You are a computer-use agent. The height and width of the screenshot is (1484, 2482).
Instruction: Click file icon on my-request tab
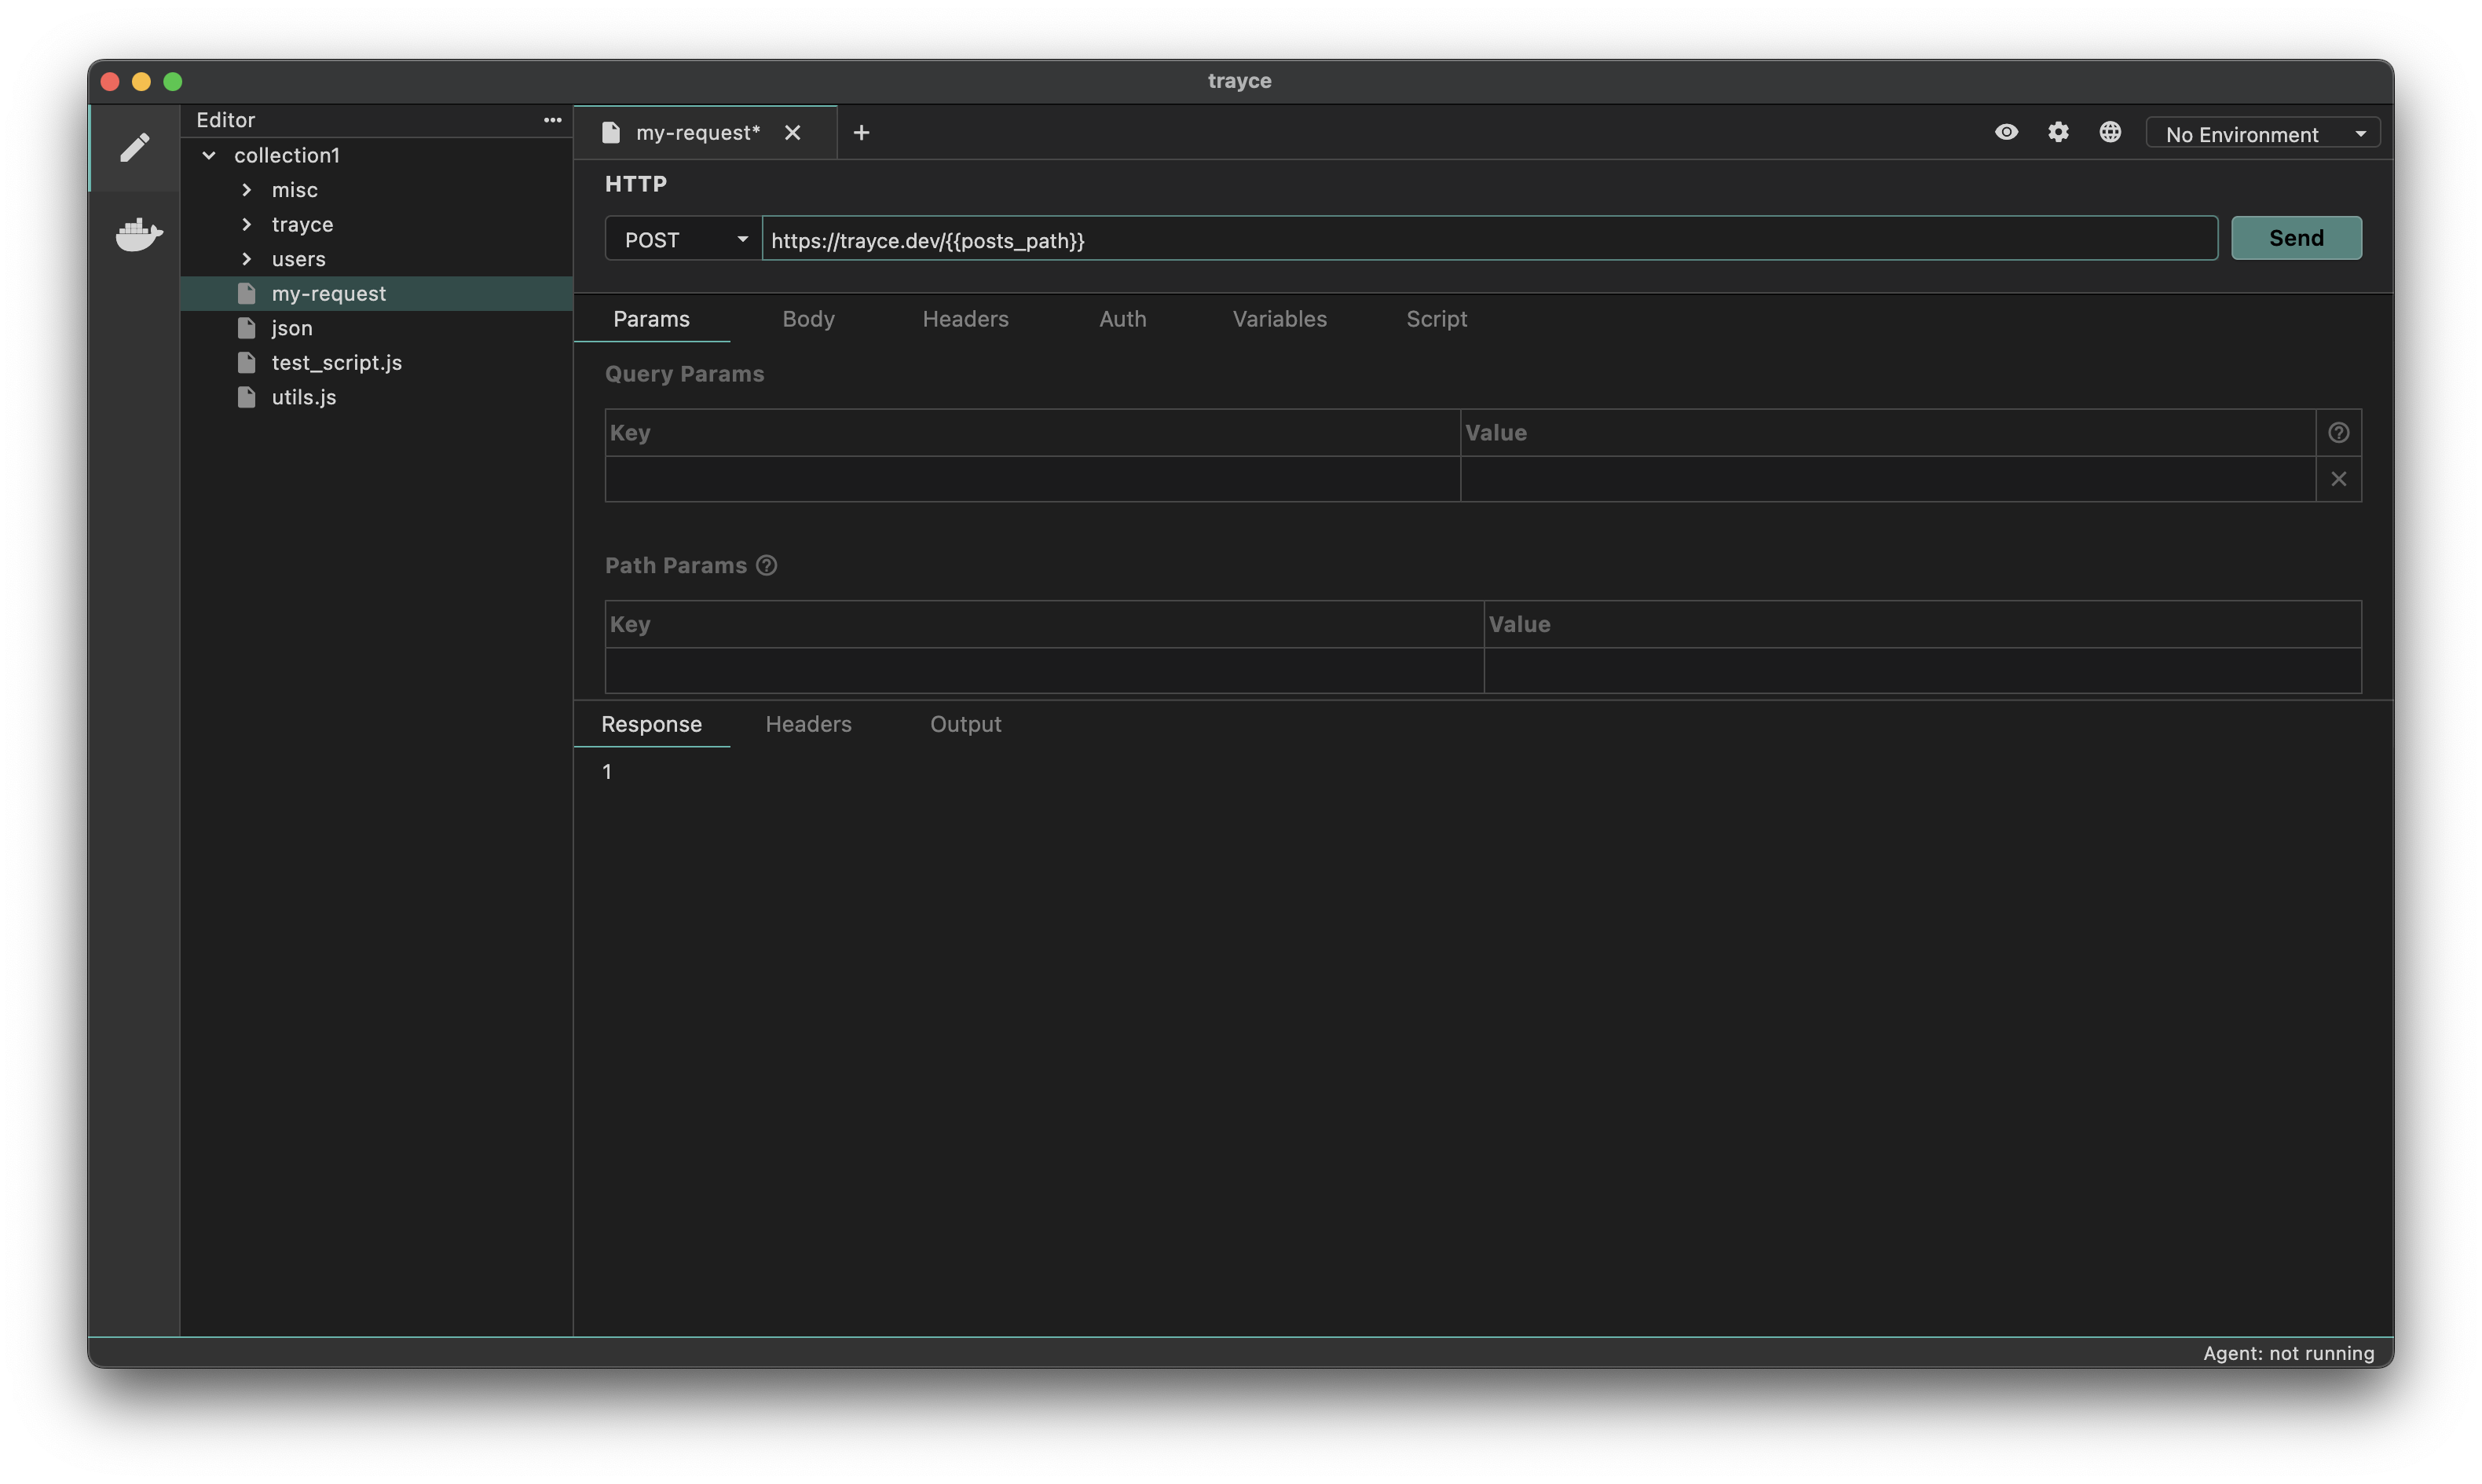pos(611,132)
